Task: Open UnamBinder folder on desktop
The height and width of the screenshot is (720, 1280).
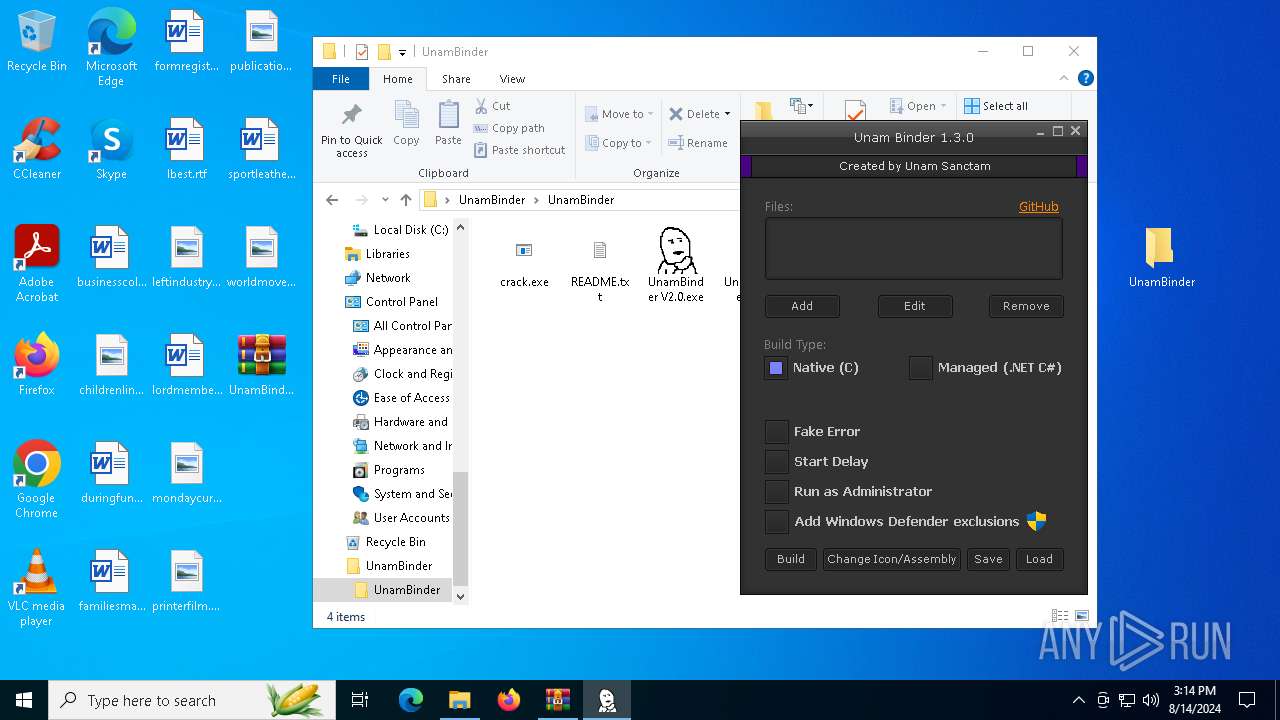Action: (x=1162, y=258)
